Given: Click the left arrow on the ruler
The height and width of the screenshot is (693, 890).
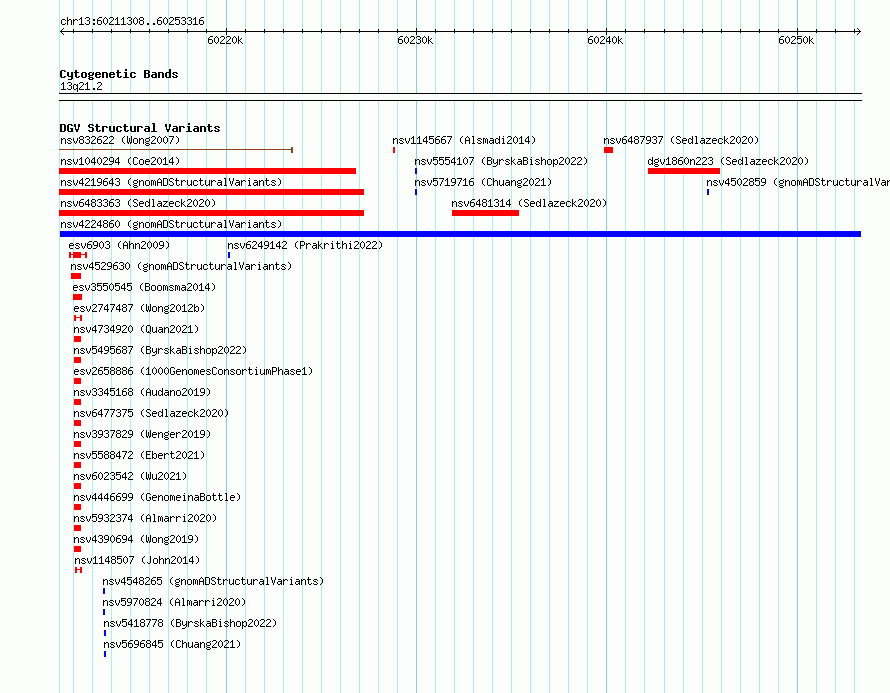Looking at the screenshot, I should [62, 32].
